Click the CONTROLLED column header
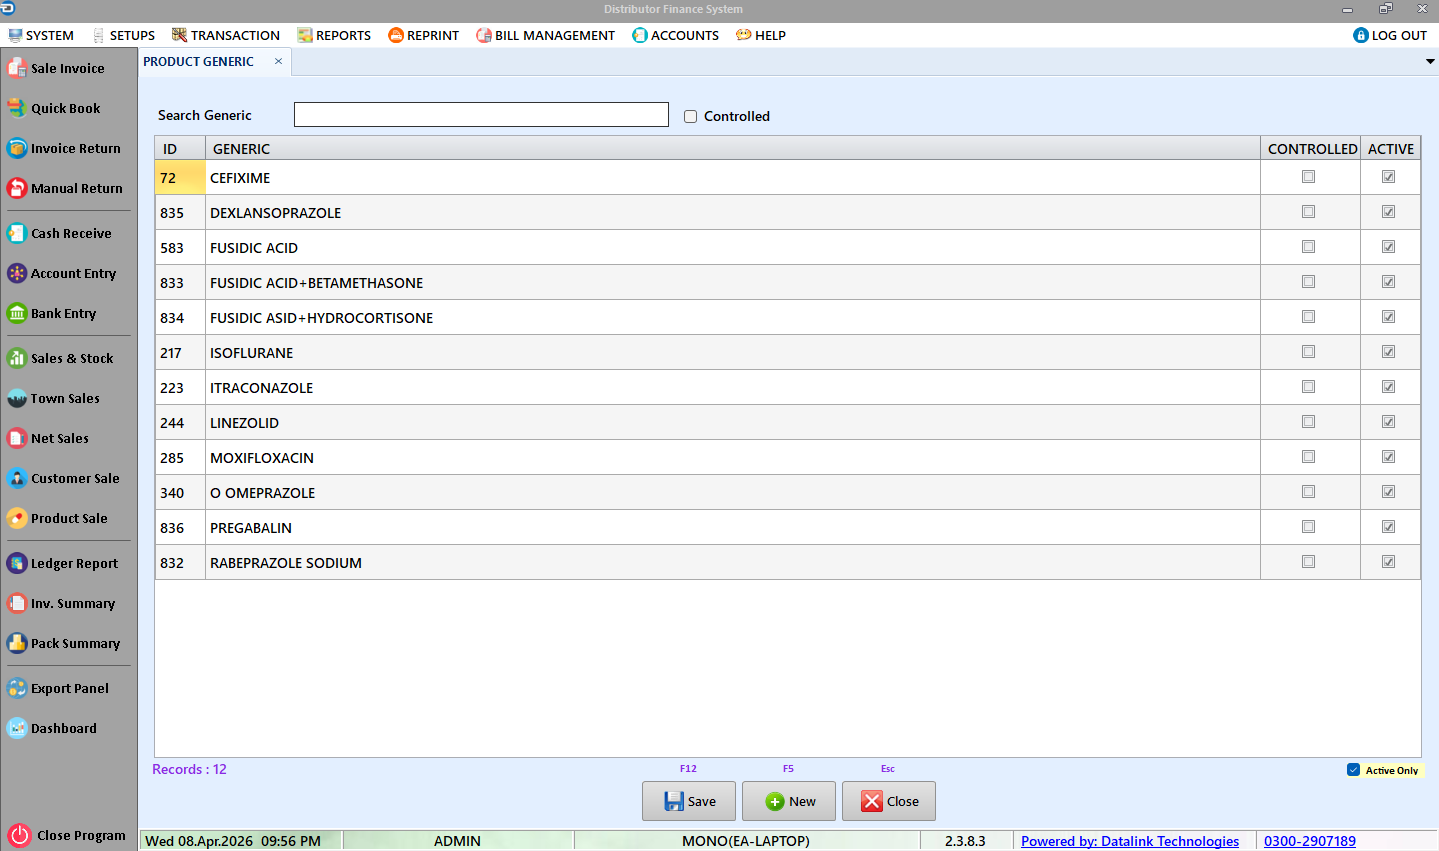The image size is (1439, 851). pyautogui.click(x=1311, y=148)
